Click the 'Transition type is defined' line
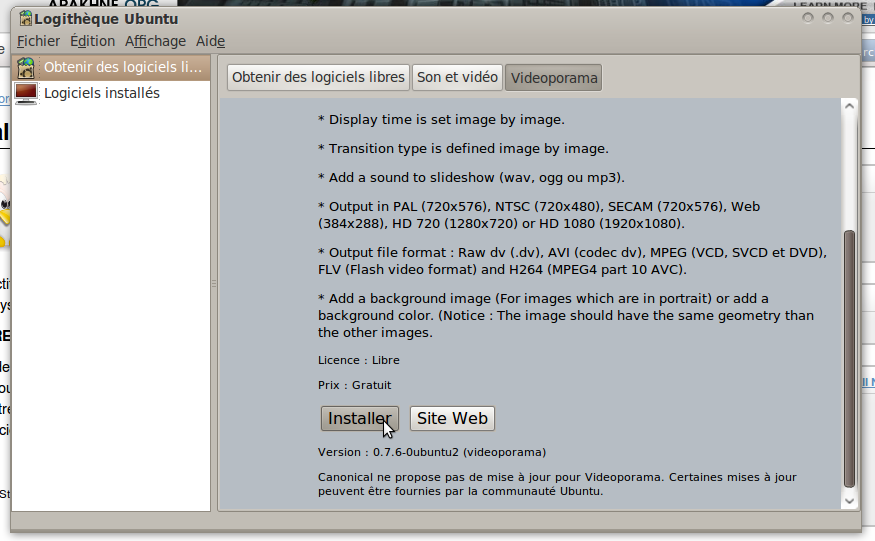Screen dimensions: 875x541 coord(463,149)
